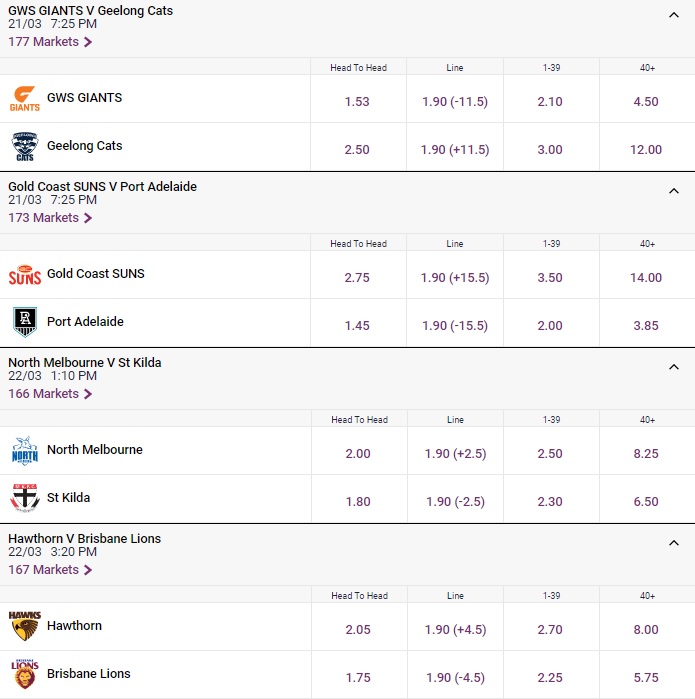The image size is (695, 699).
Task: Collapse the Hawthorn V Brisbane Lions match
Action: click(x=674, y=543)
